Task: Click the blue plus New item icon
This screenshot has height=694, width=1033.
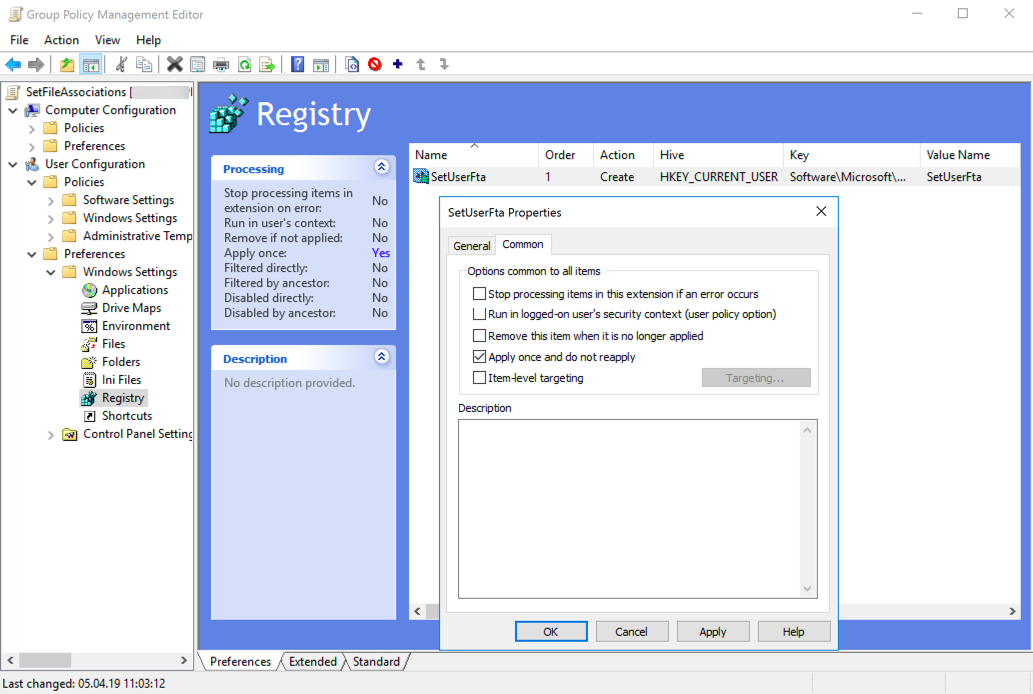Action: (x=398, y=64)
